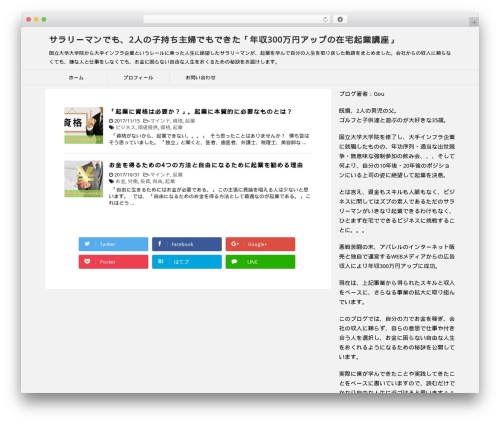Click the red close window button
This screenshot has width=500, height=423.
pyautogui.click(x=29, y=19)
